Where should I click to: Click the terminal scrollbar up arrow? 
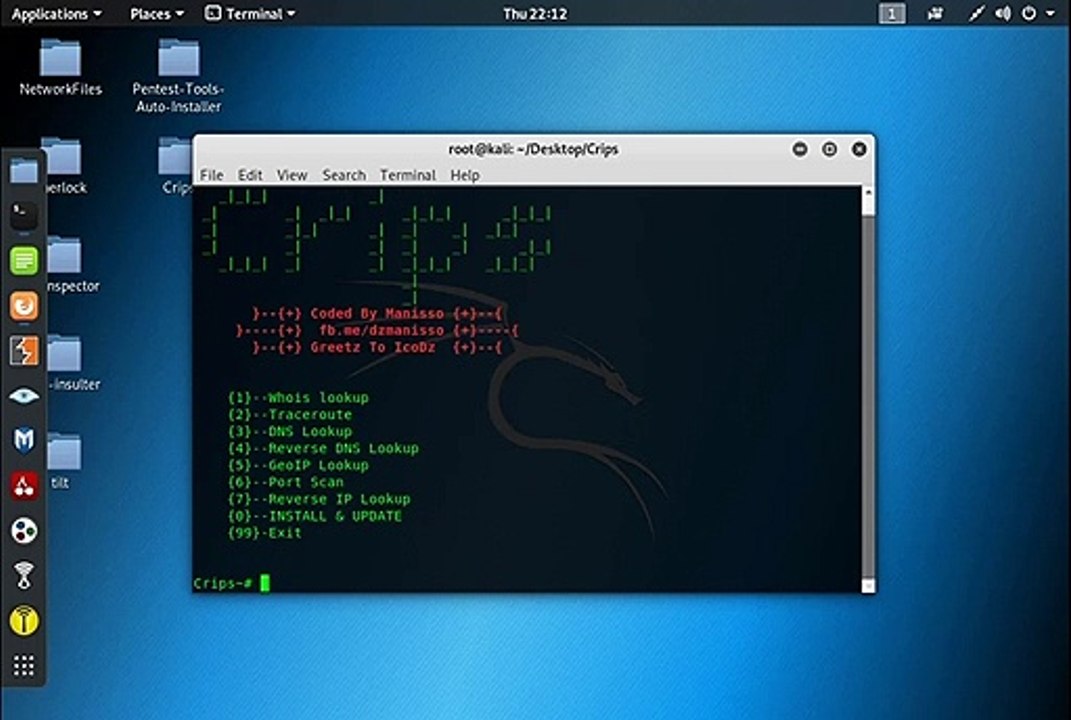tap(868, 193)
